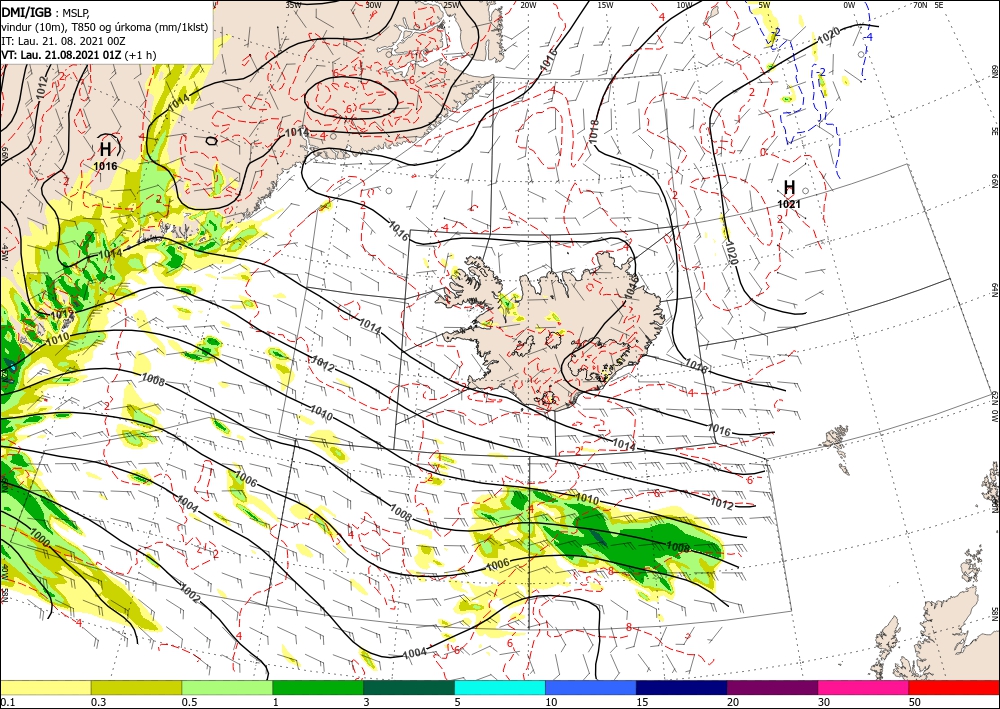
Task: Click the yellow 0.1–0.3 legend color band
Action: click(45, 687)
